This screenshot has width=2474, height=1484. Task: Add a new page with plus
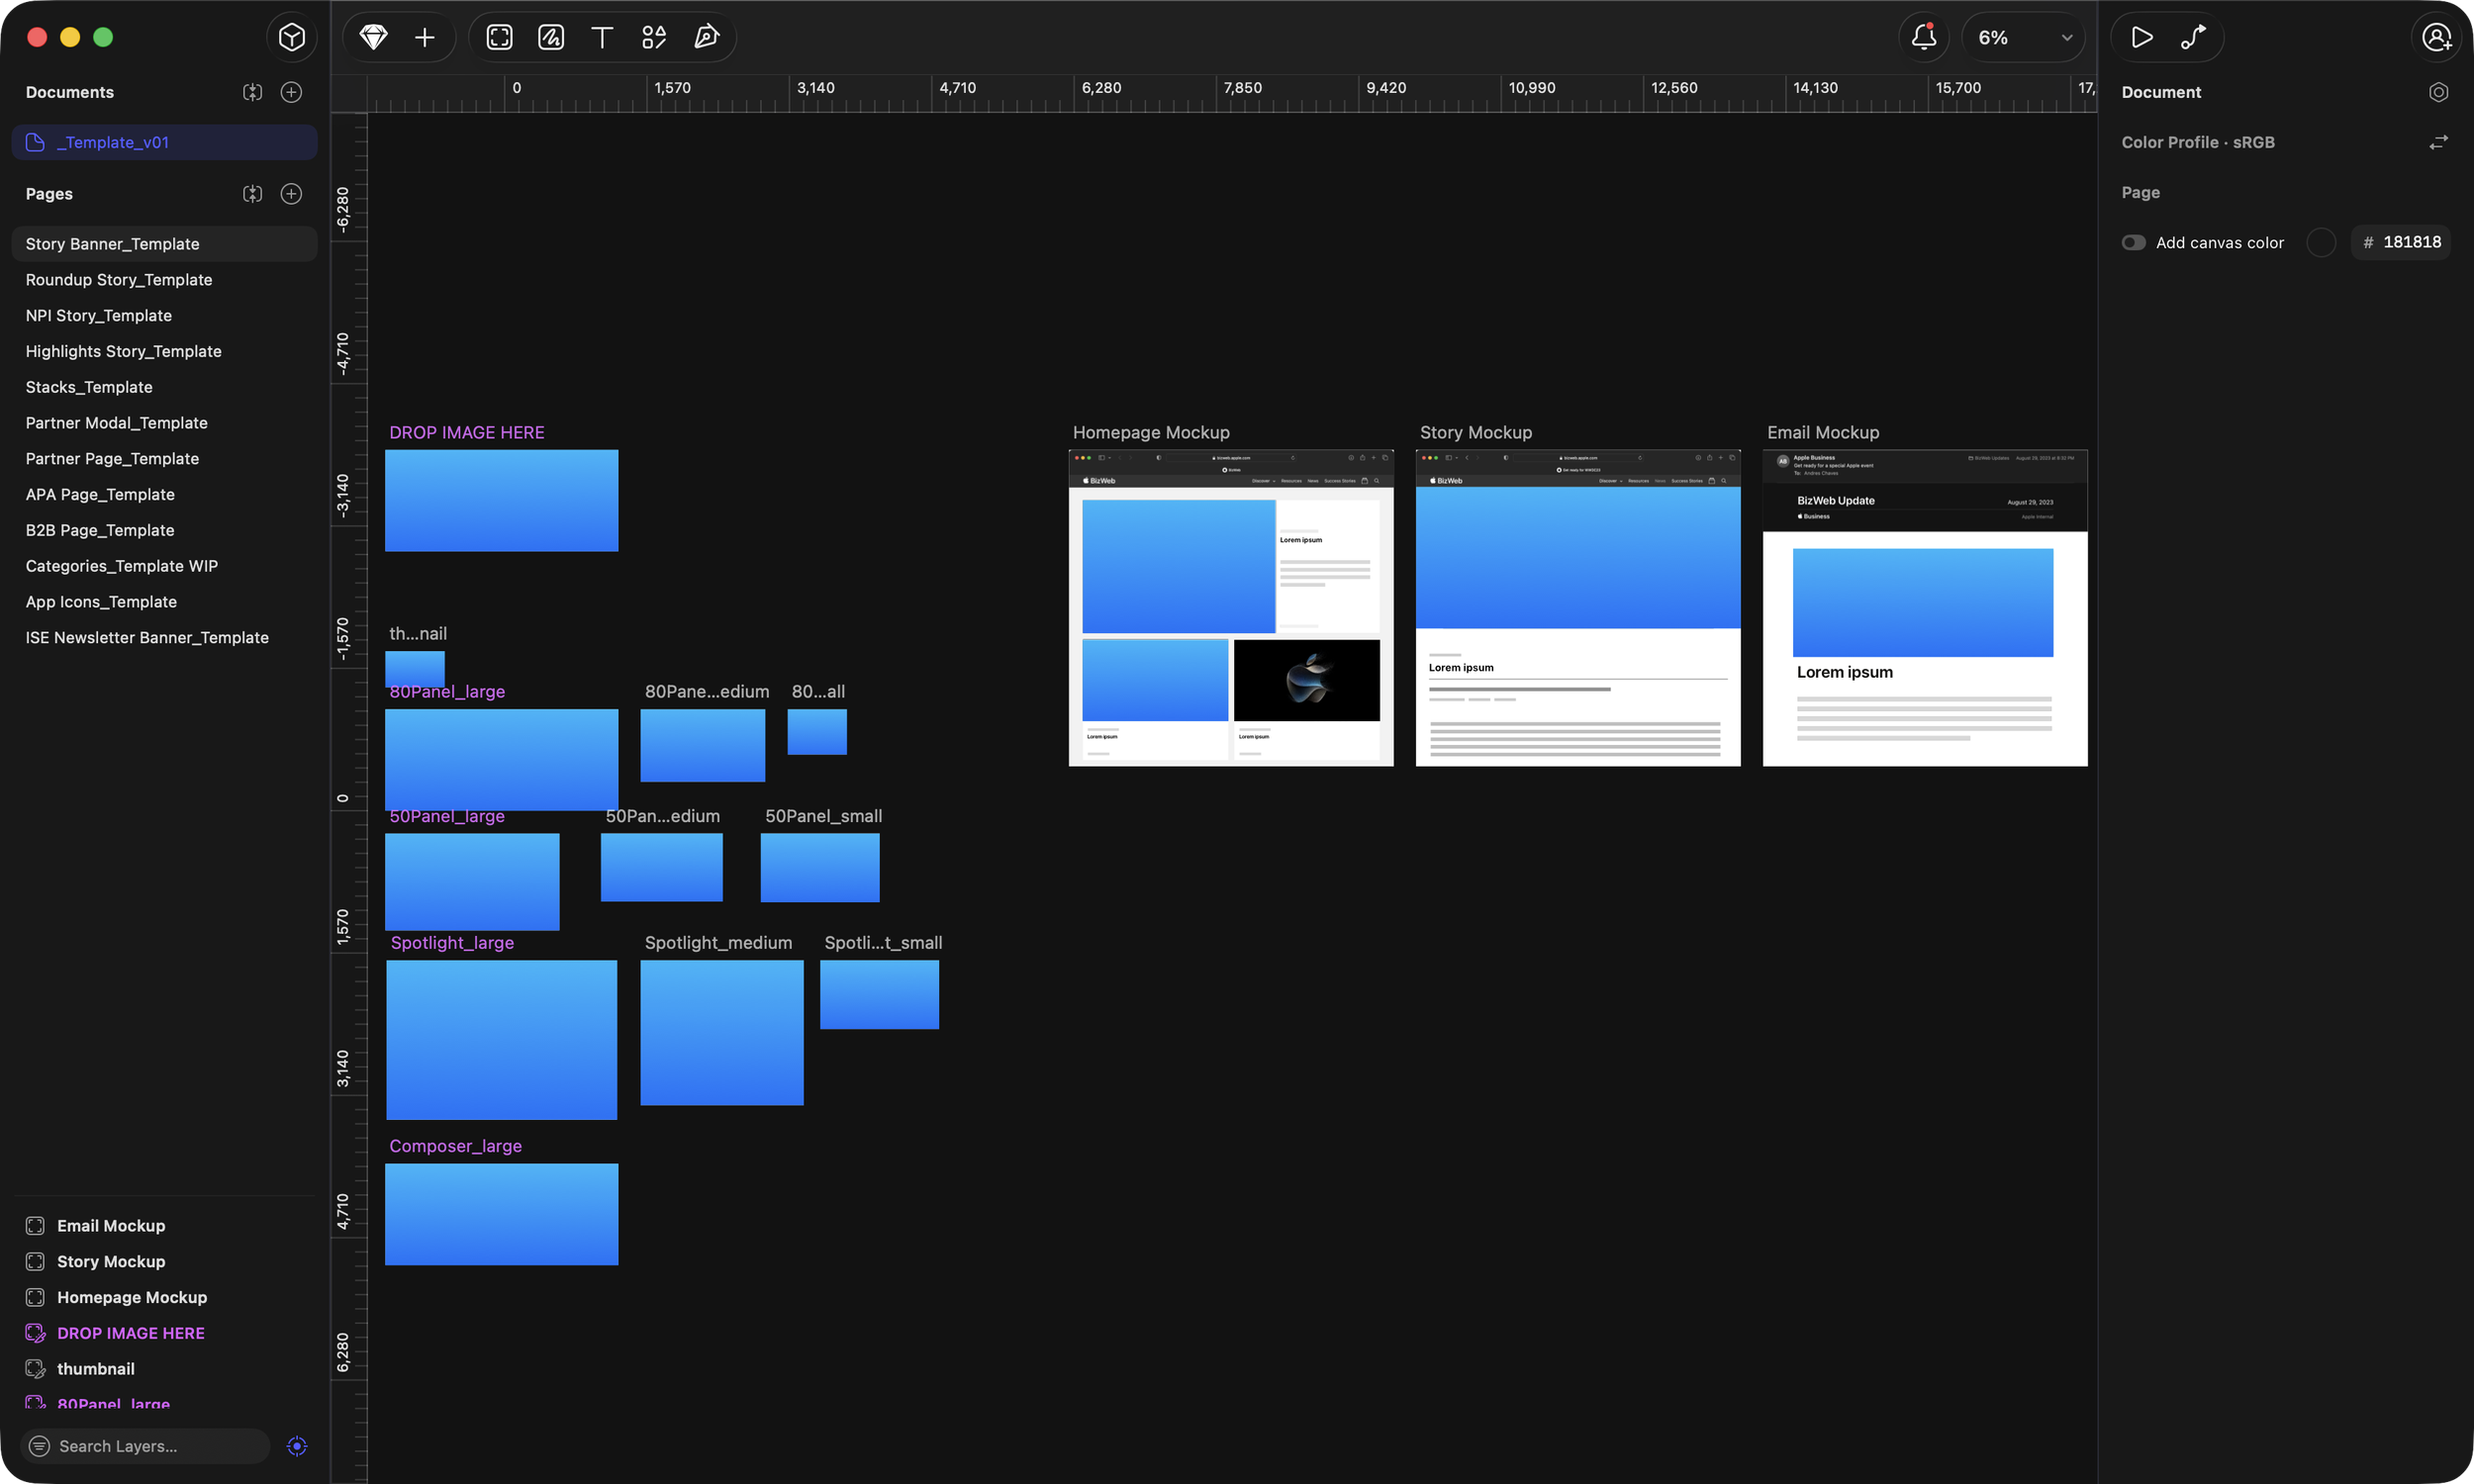291,193
